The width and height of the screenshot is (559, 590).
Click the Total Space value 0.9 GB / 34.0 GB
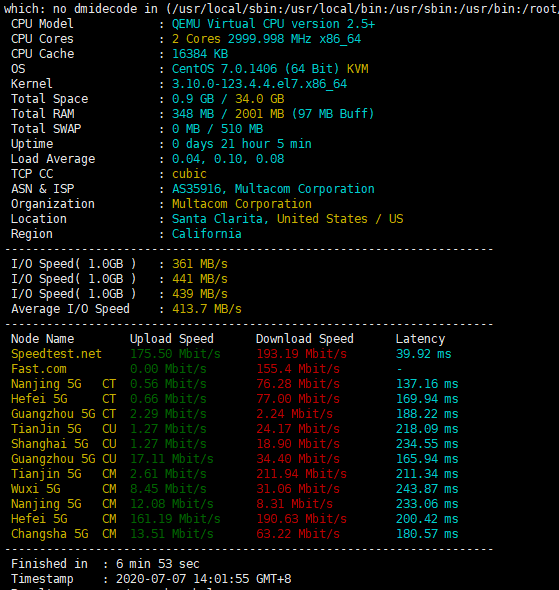(x=228, y=99)
